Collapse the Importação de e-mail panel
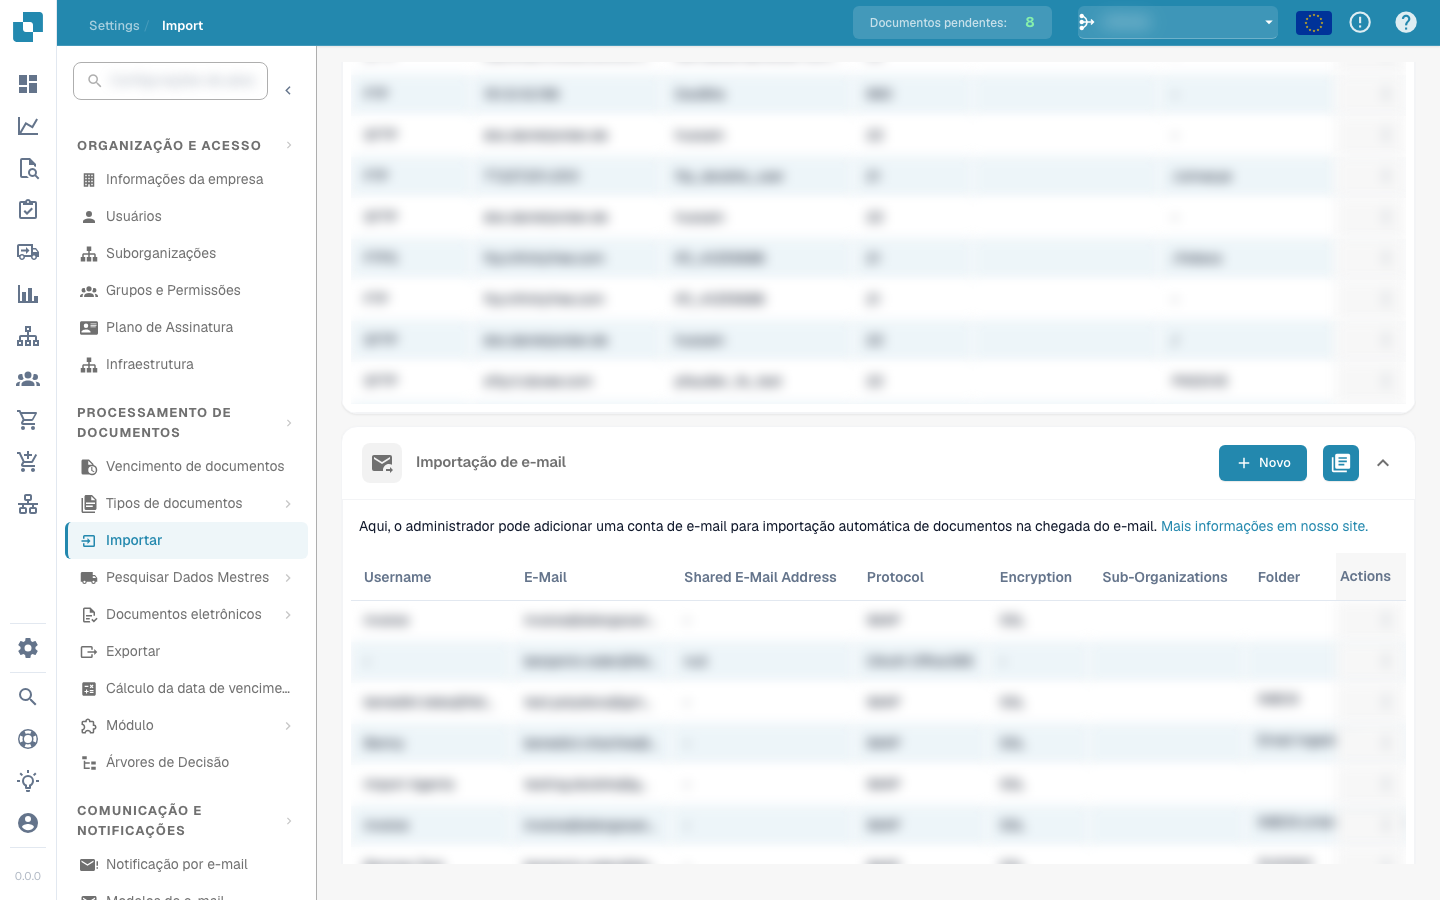This screenshot has width=1440, height=900. pyautogui.click(x=1383, y=463)
